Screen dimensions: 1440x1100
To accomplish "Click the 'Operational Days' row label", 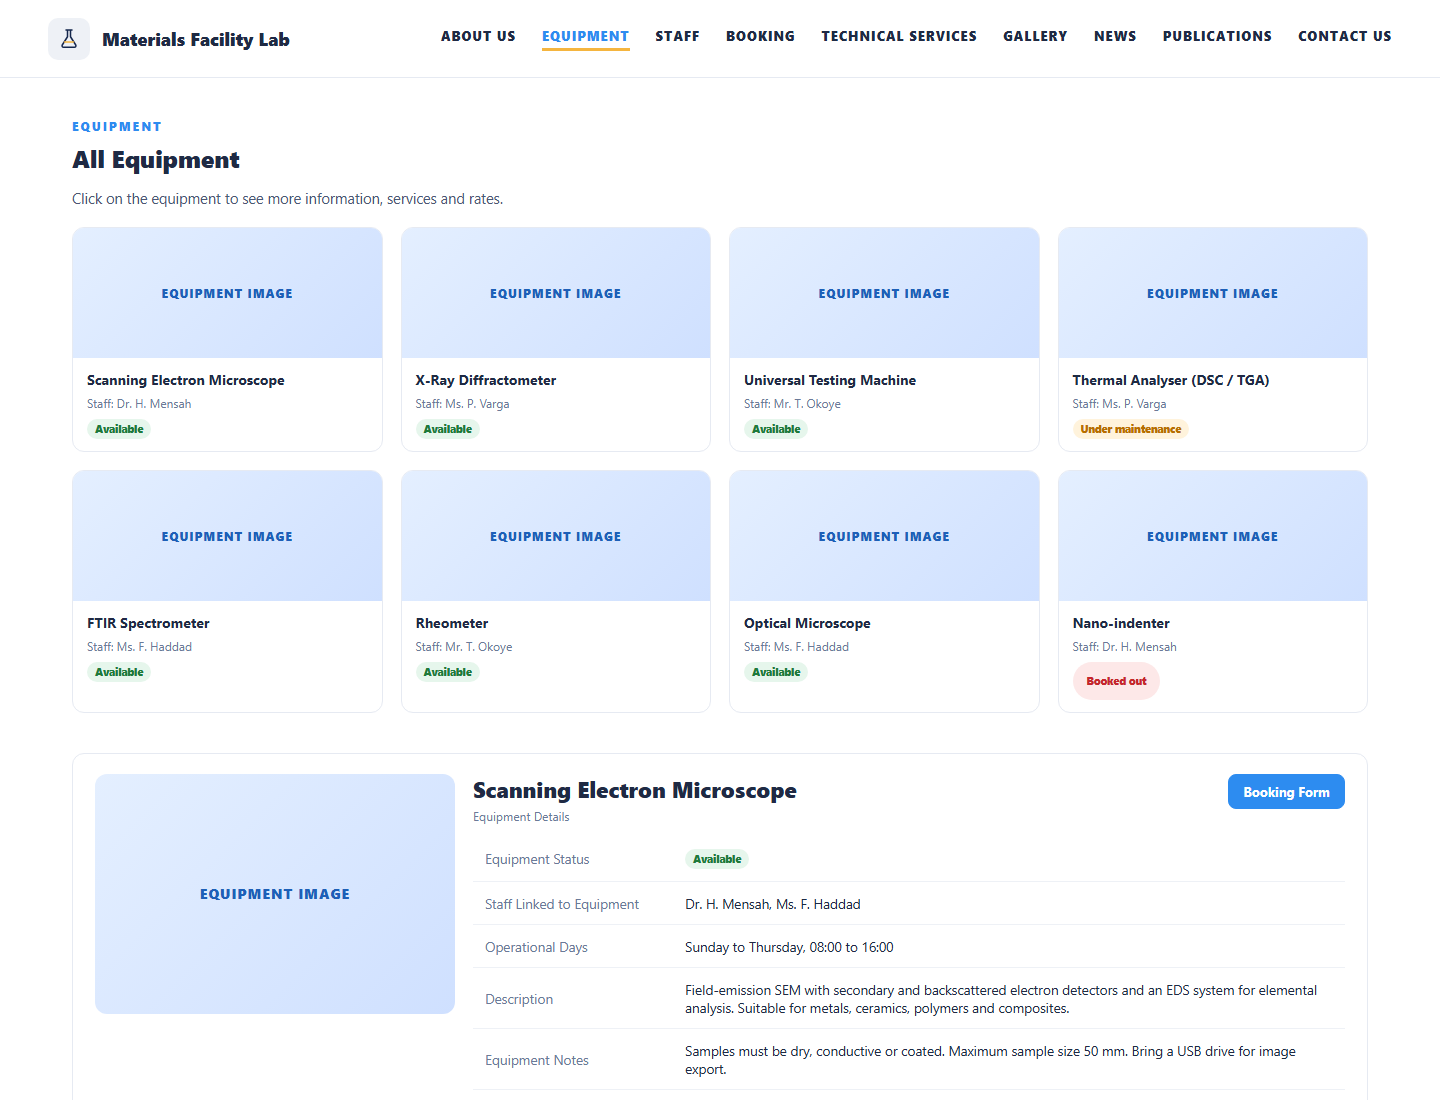I will tap(536, 947).
